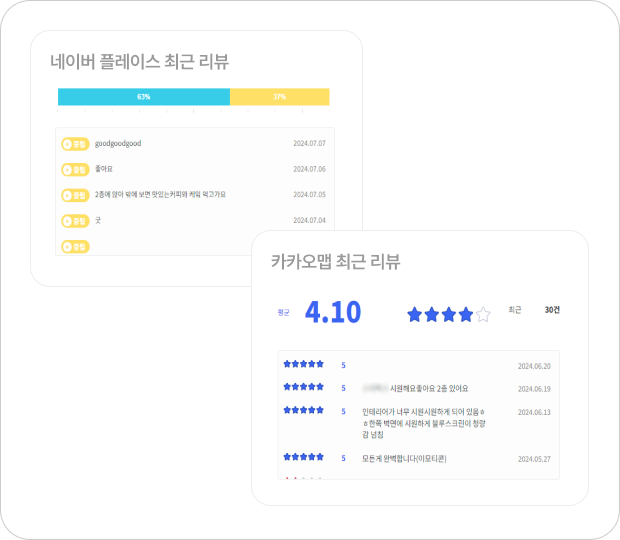The width and height of the screenshot is (620, 540).
Task: Click the empty star in the average rating
Action: (x=483, y=315)
